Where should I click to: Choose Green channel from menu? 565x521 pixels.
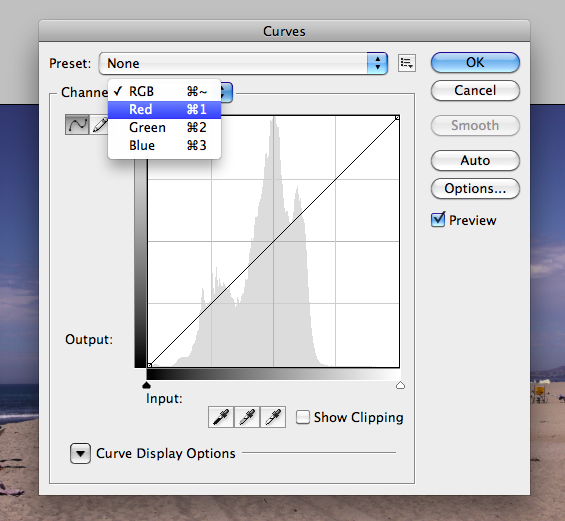pyautogui.click(x=164, y=128)
